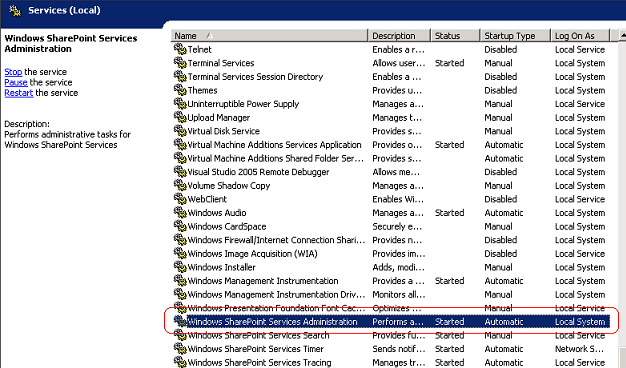The height and width of the screenshot is (368, 626).
Task: Click the gear icon beside Upload Manager
Action: [x=180, y=117]
